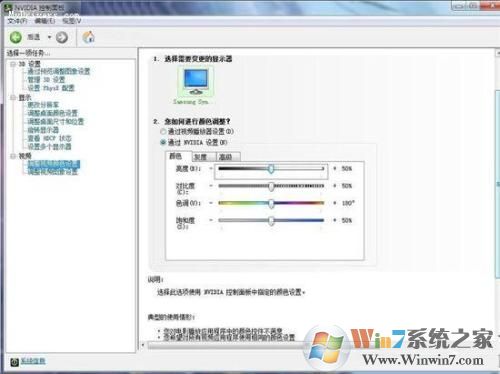Click the plus icon beside the saturation slider
500x374 pixels.
[x=335, y=220]
